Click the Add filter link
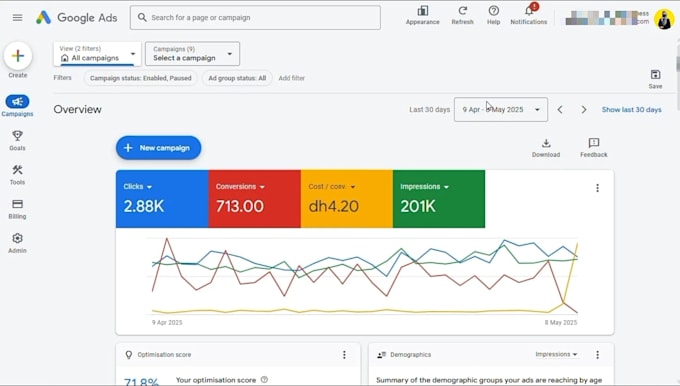This screenshot has height=386, width=680. pos(291,78)
